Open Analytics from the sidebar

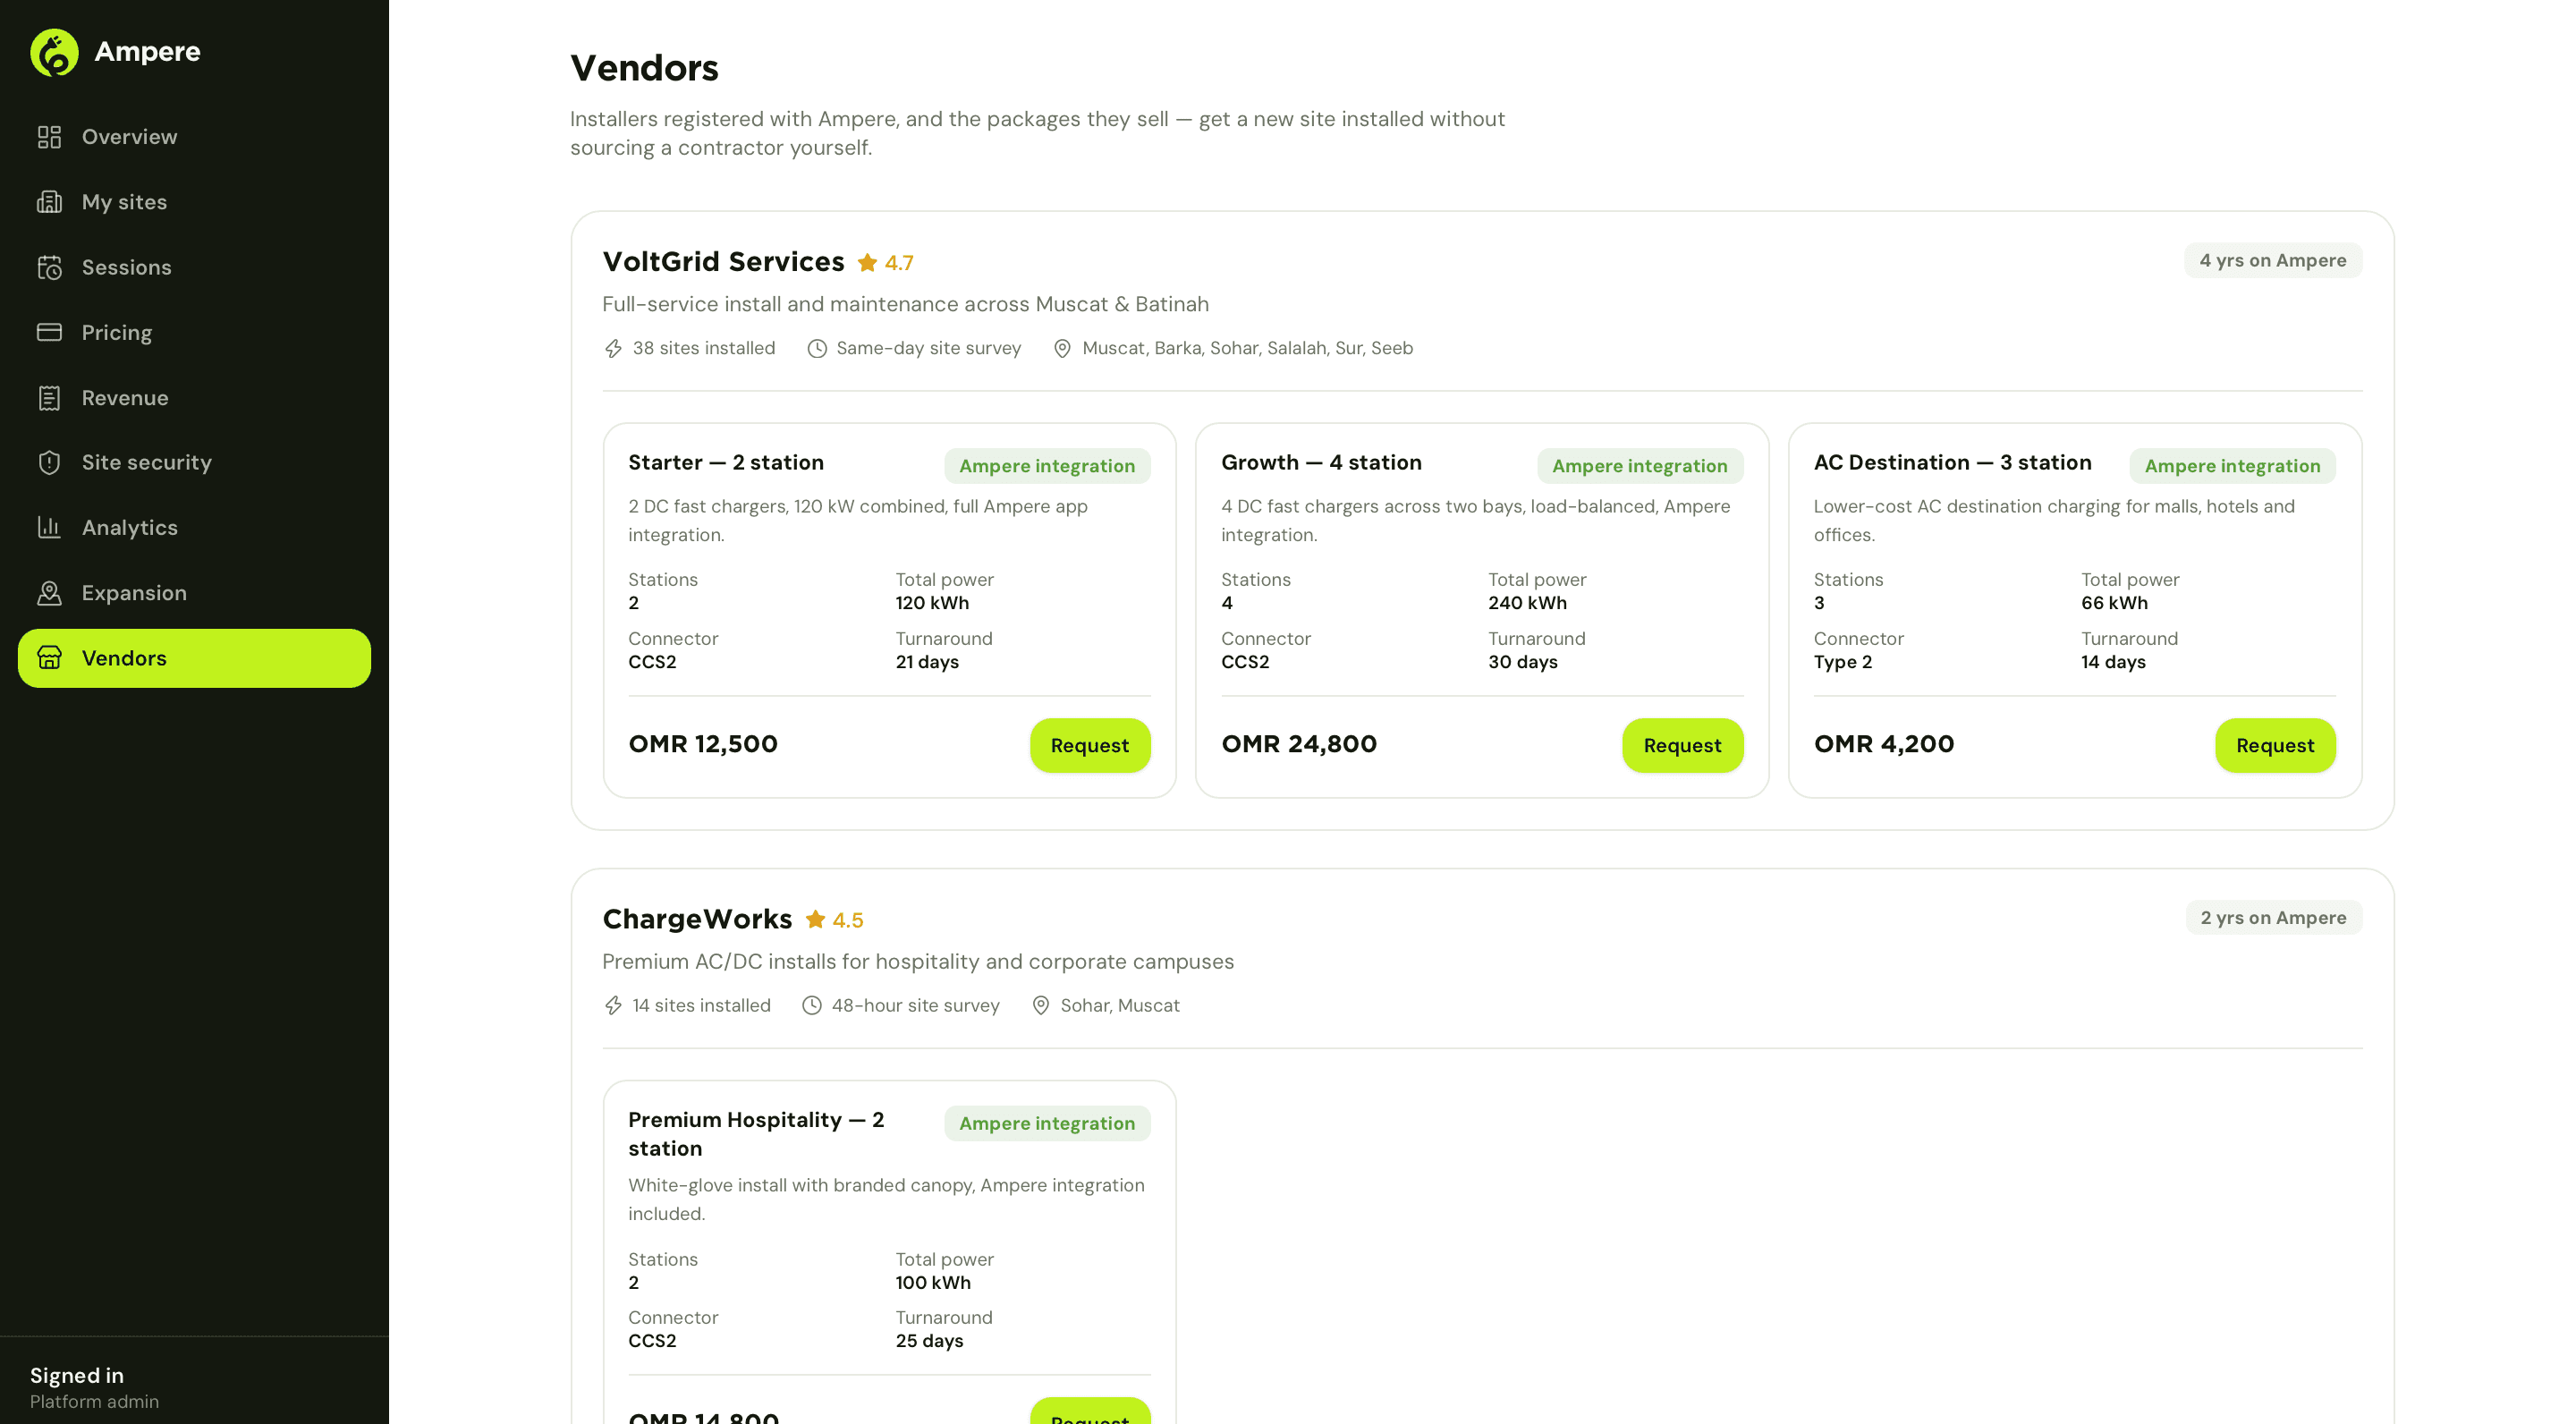click(x=194, y=528)
